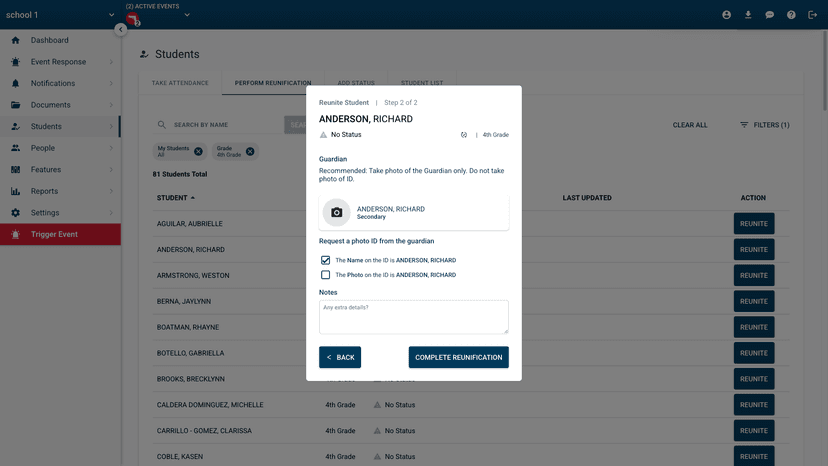The image size is (828, 466).
Task: Open the chat messages icon in the header
Action: (x=770, y=15)
